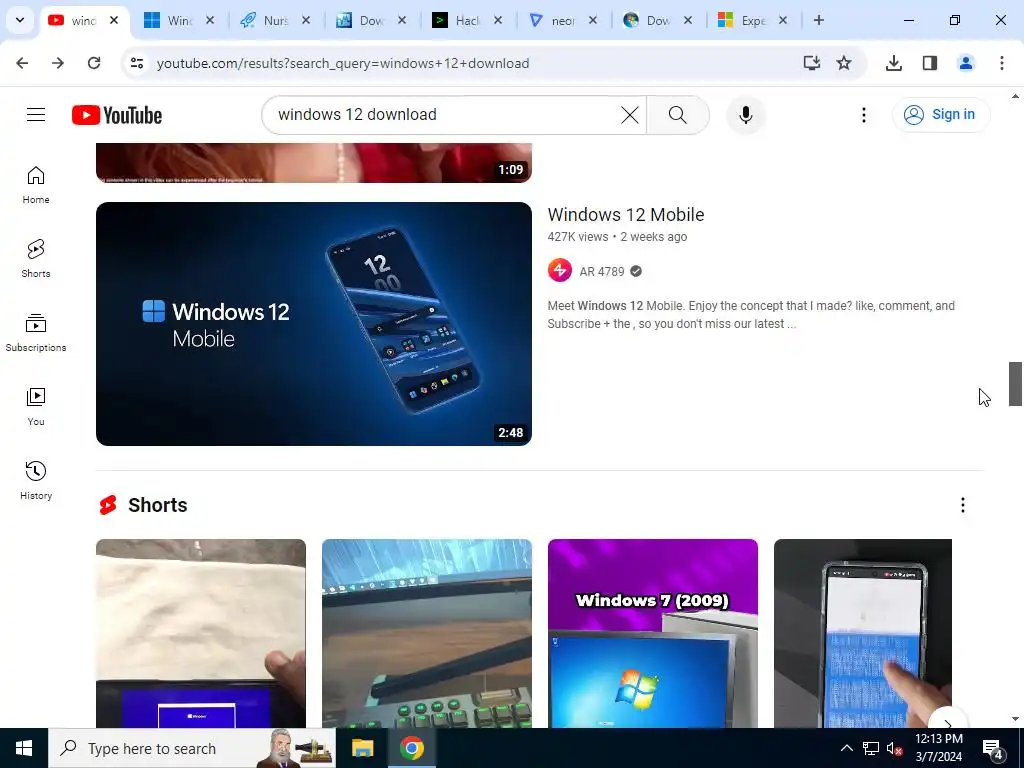The height and width of the screenshot is (768, 1024).
Task: Click the scrollbar up arrow
Action: pos(1015,96)
